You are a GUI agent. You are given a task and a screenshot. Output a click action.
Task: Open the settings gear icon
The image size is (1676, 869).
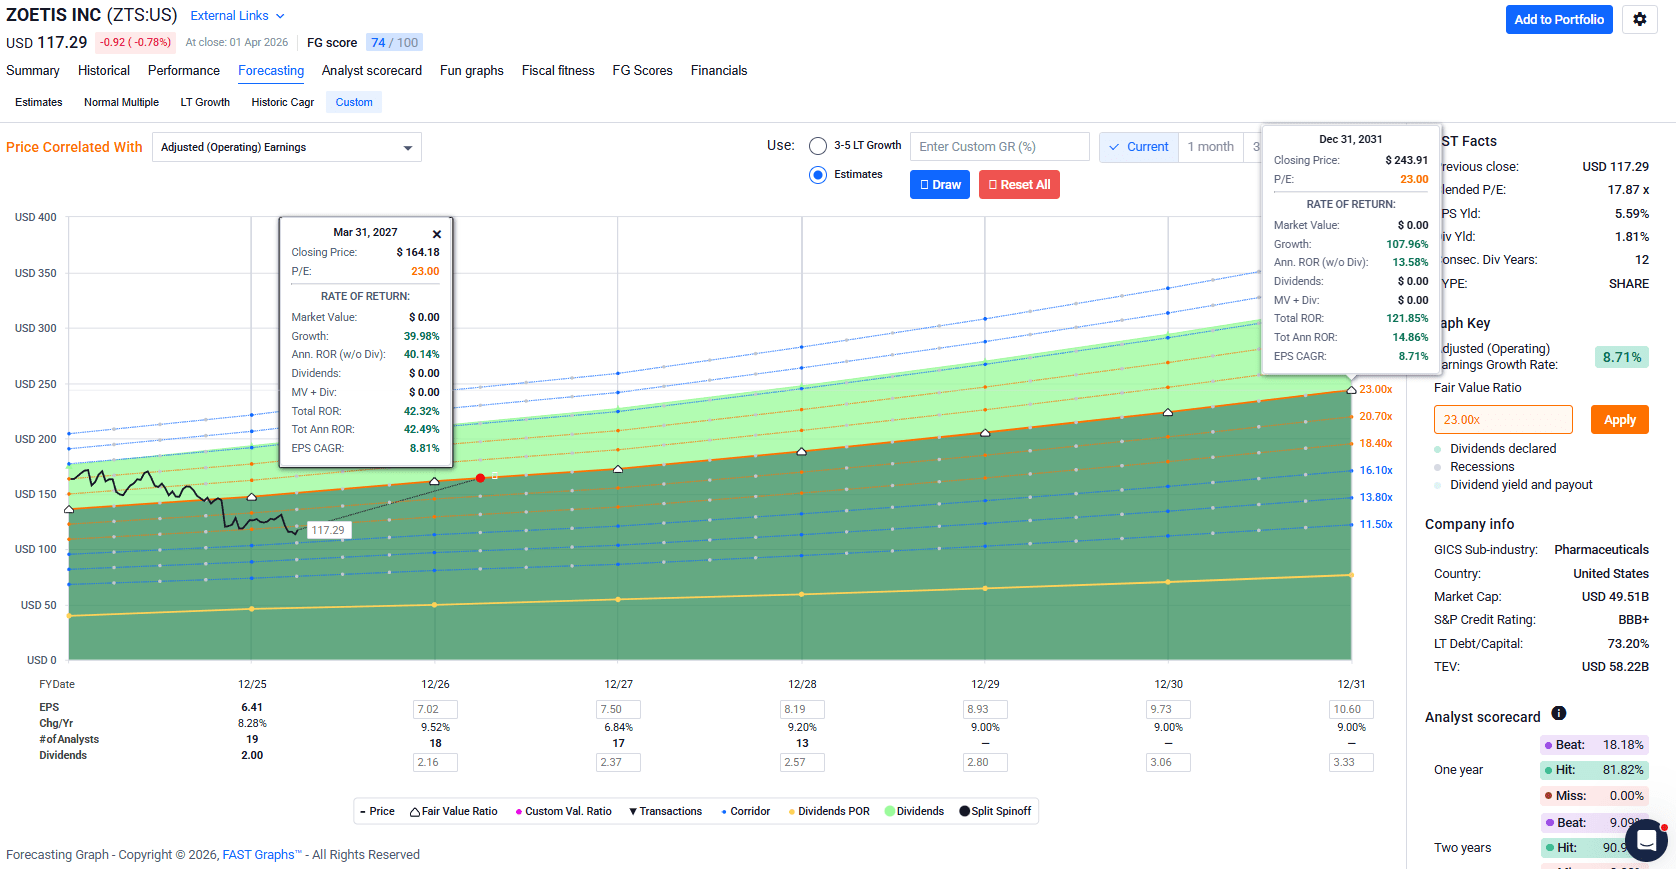coord(1640,19)
